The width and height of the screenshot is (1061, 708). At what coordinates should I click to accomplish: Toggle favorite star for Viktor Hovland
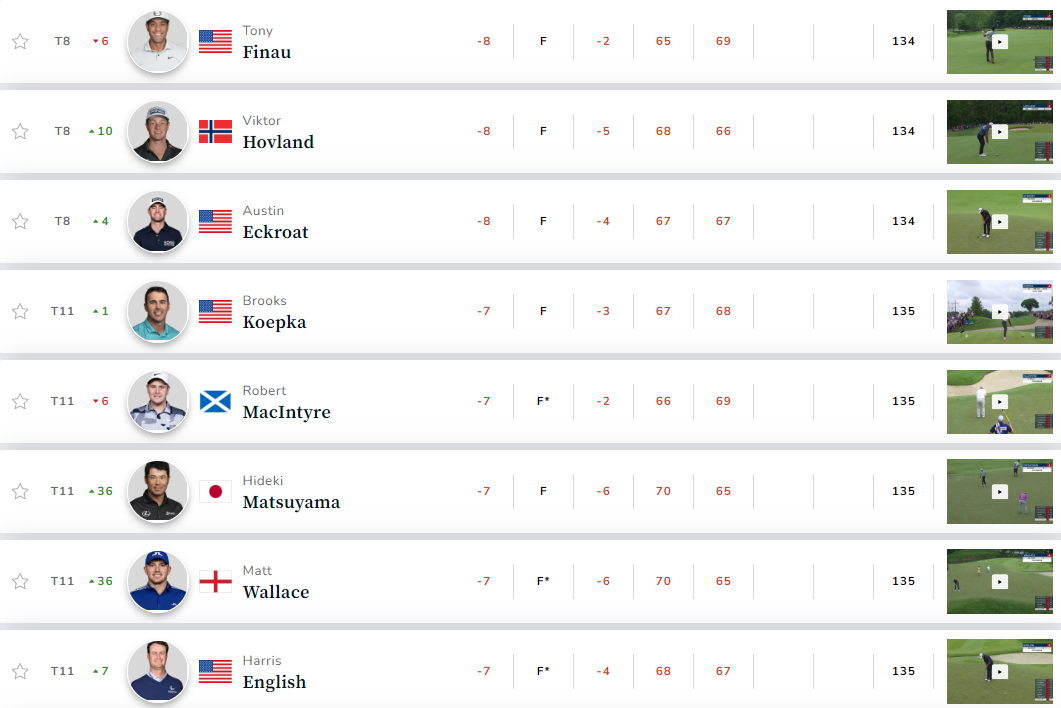[20, 131]
